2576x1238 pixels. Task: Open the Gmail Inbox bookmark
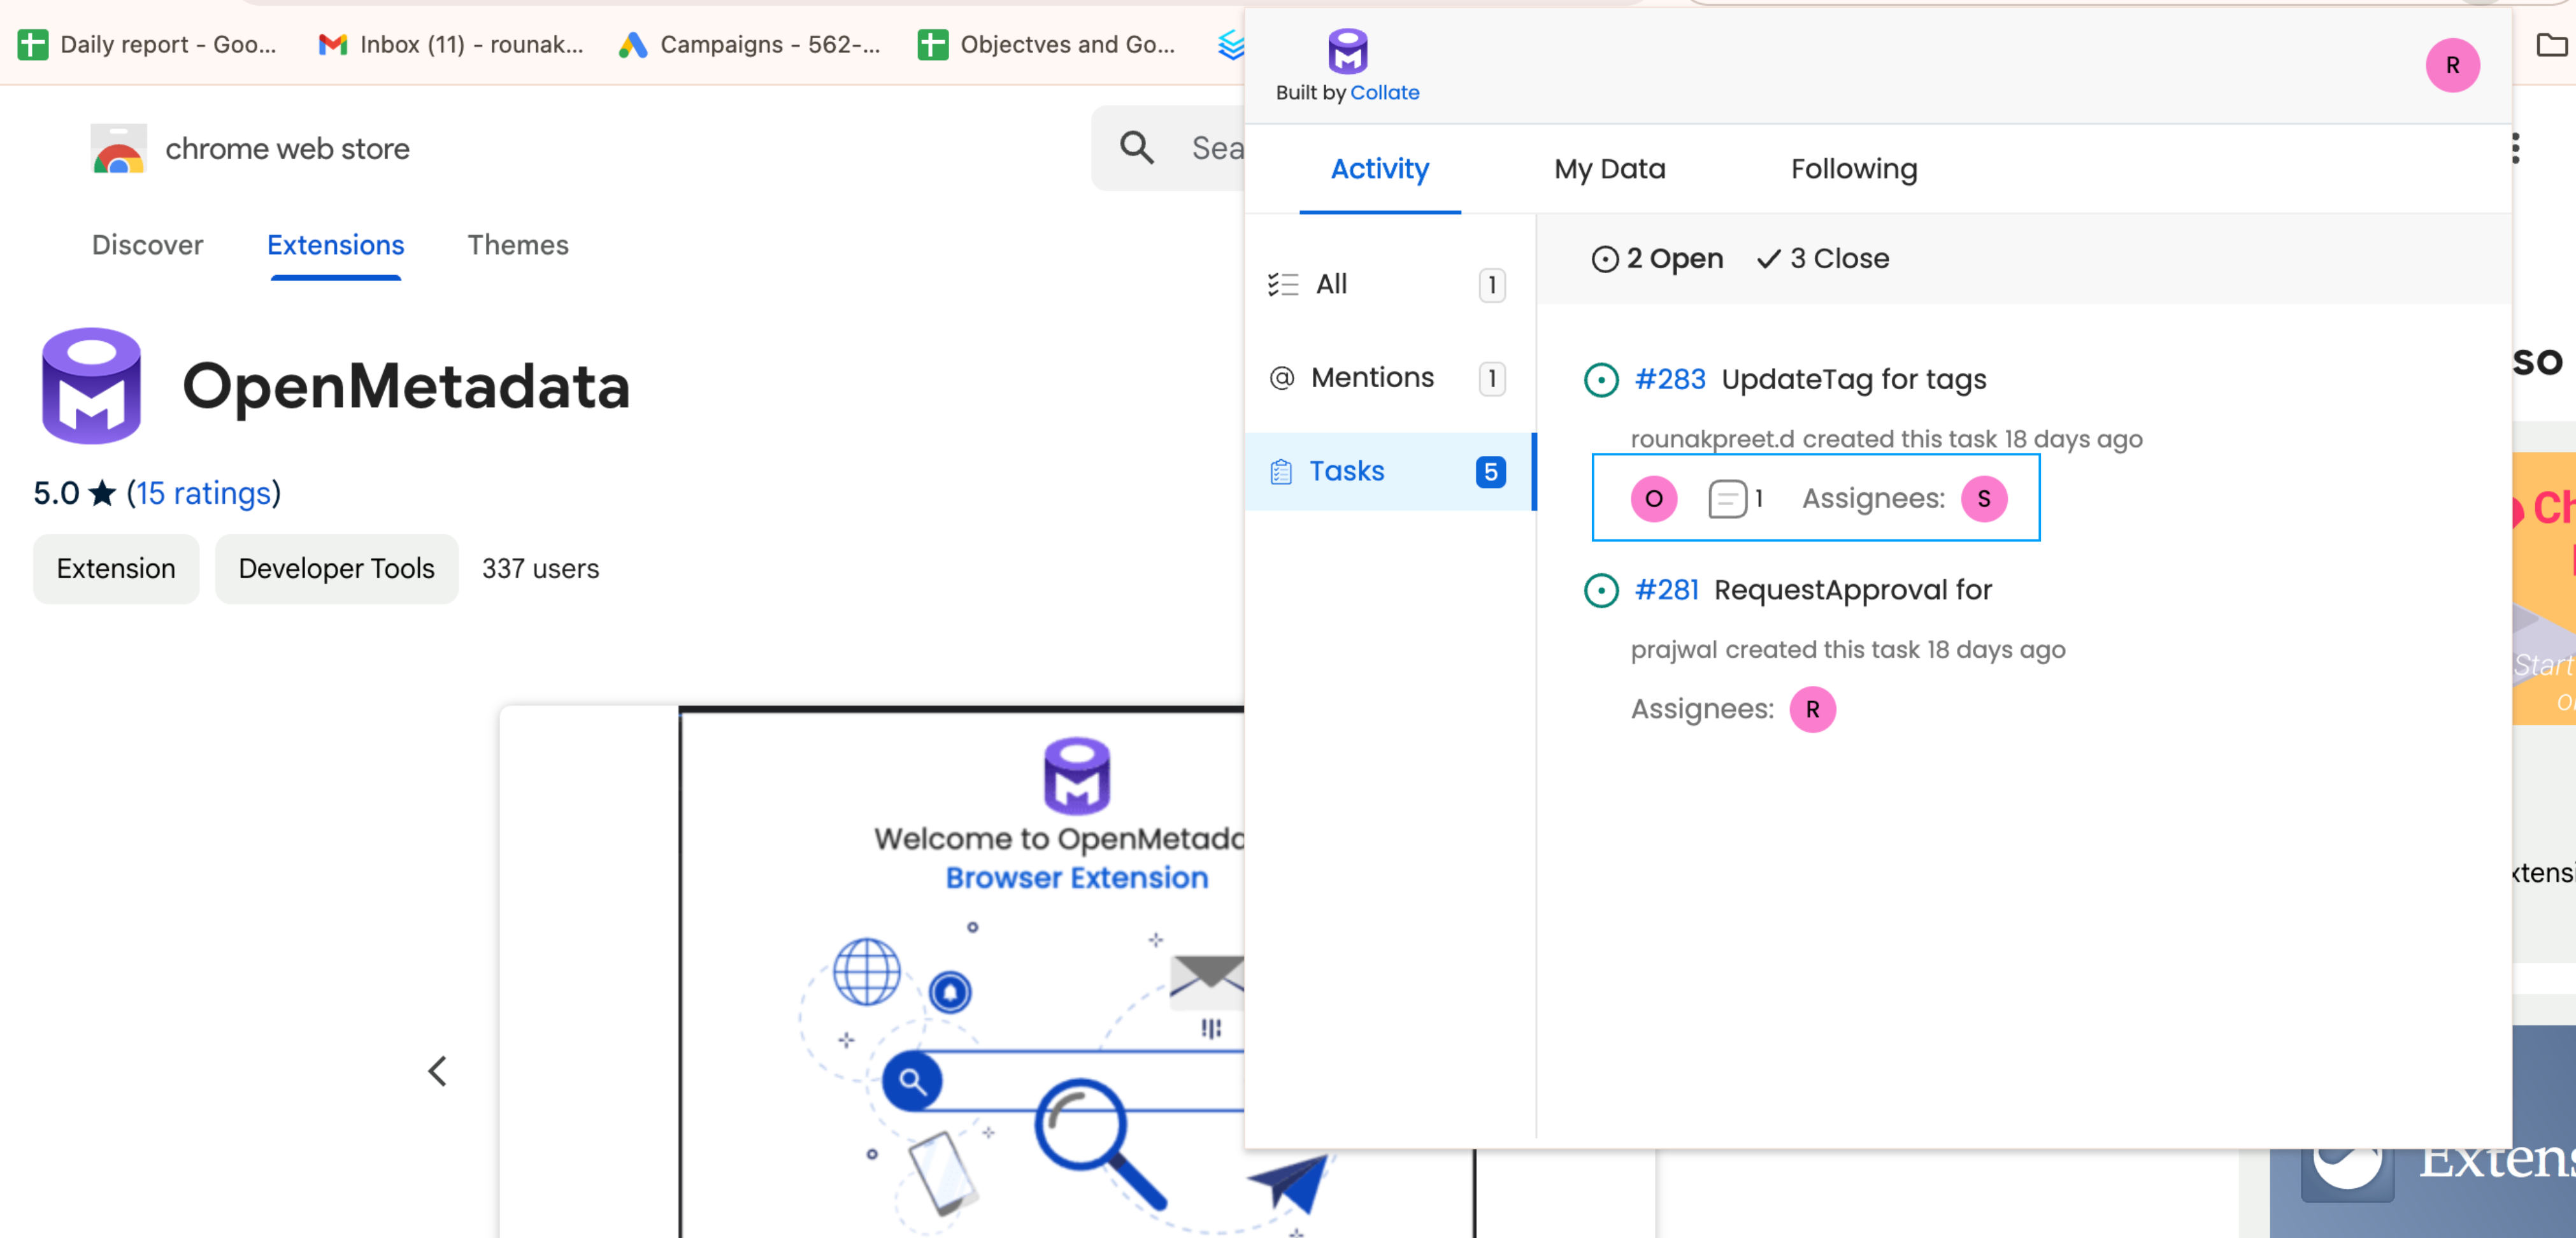pos(449,44)
